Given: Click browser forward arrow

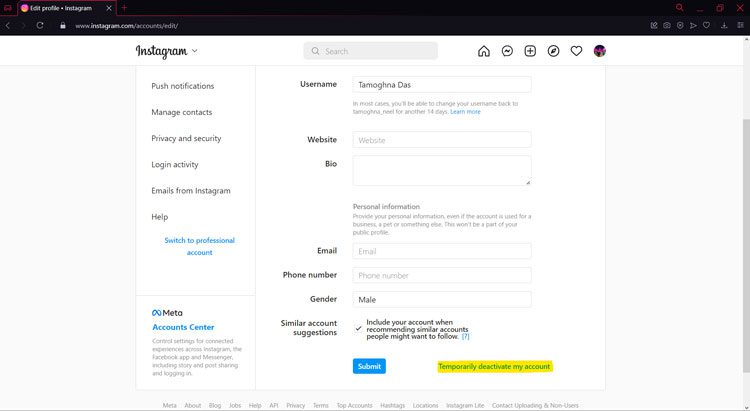Looking at the screenshot, I should (x=23, y=25).
